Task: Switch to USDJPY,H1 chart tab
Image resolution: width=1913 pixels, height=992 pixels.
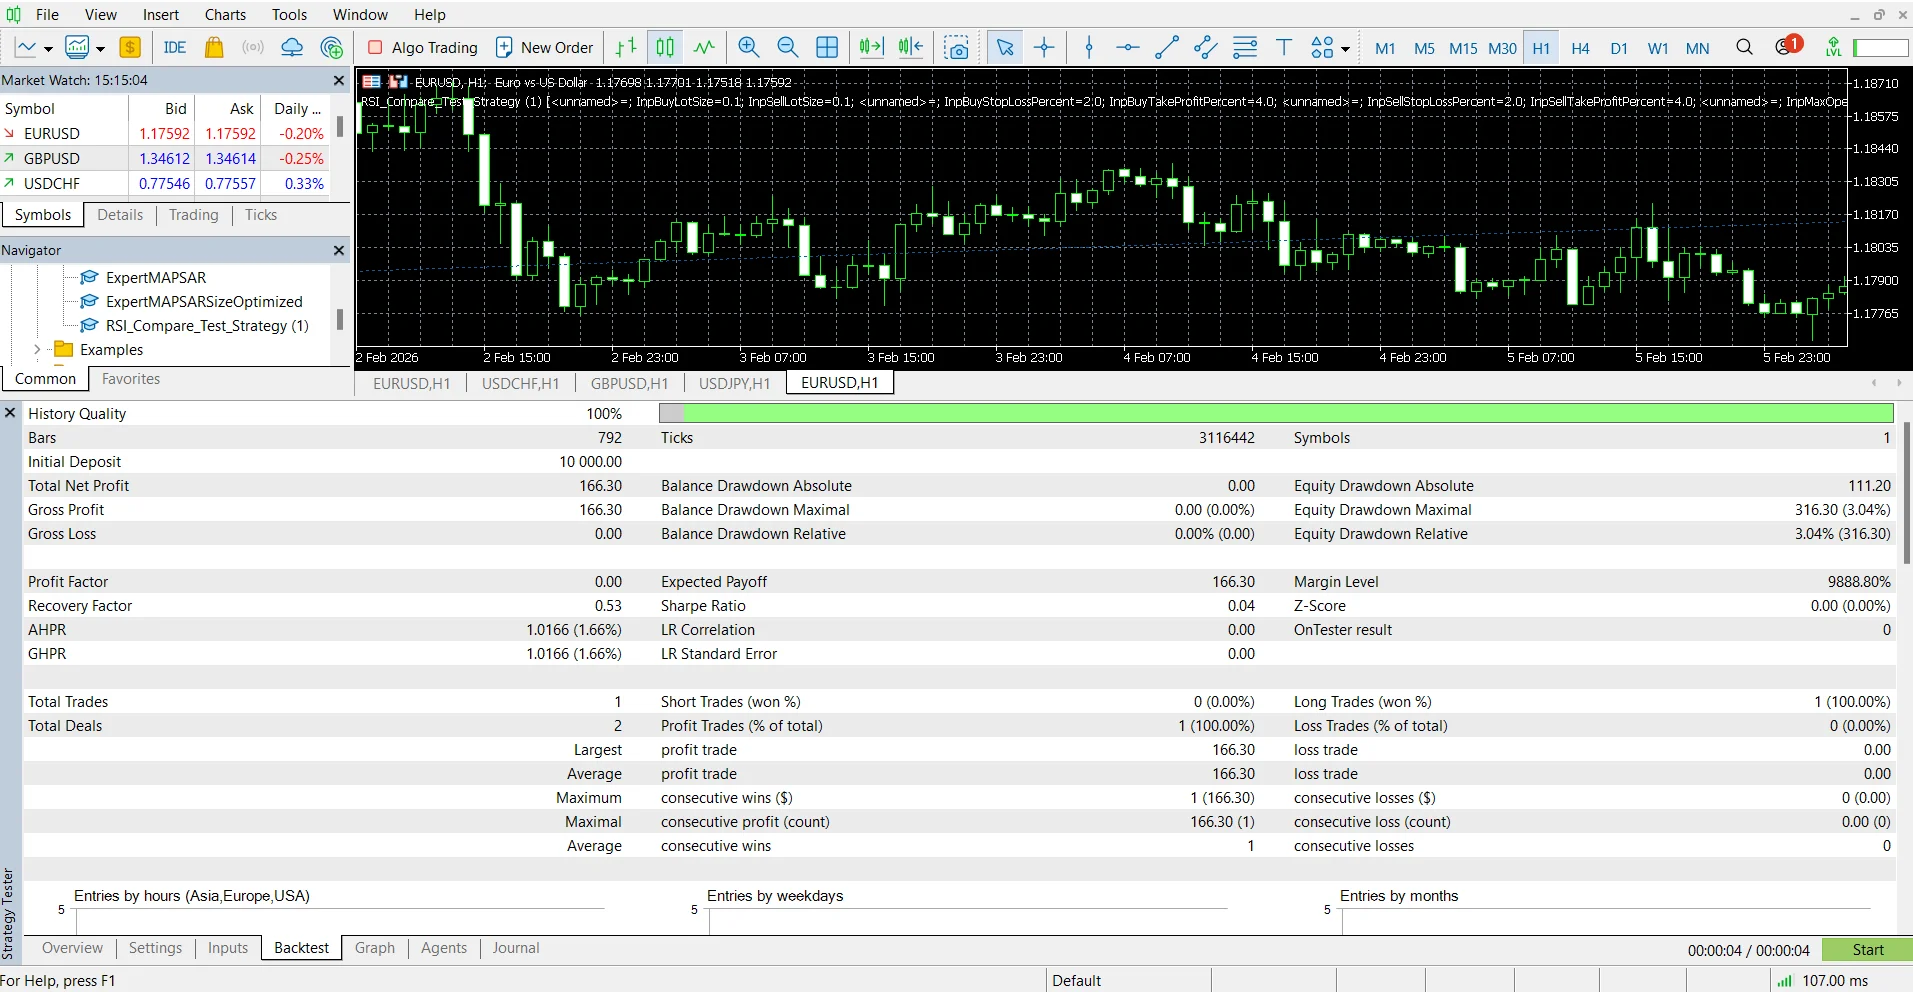Action: pyautogui.click(x=734, y=383)
